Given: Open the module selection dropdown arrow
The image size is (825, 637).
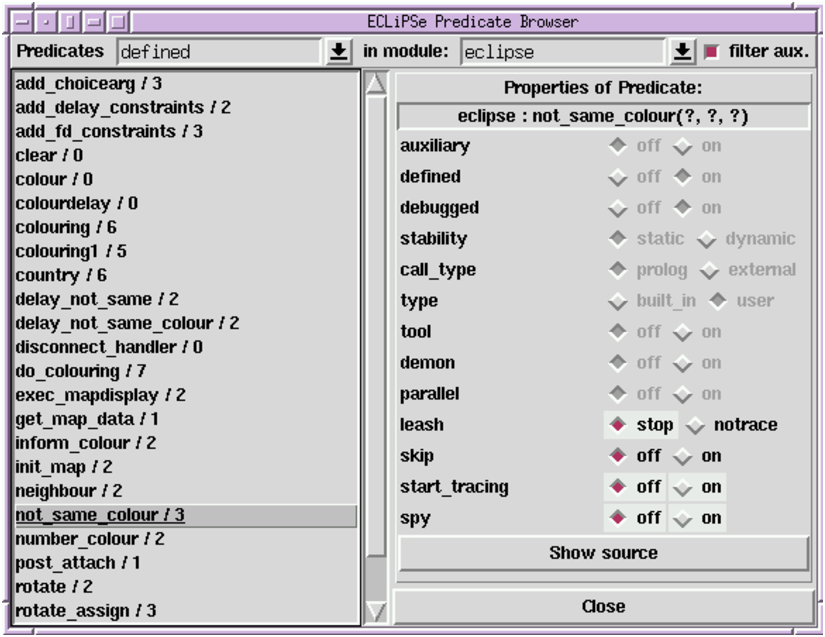Looking at the screenshot, I should [682, 51].
